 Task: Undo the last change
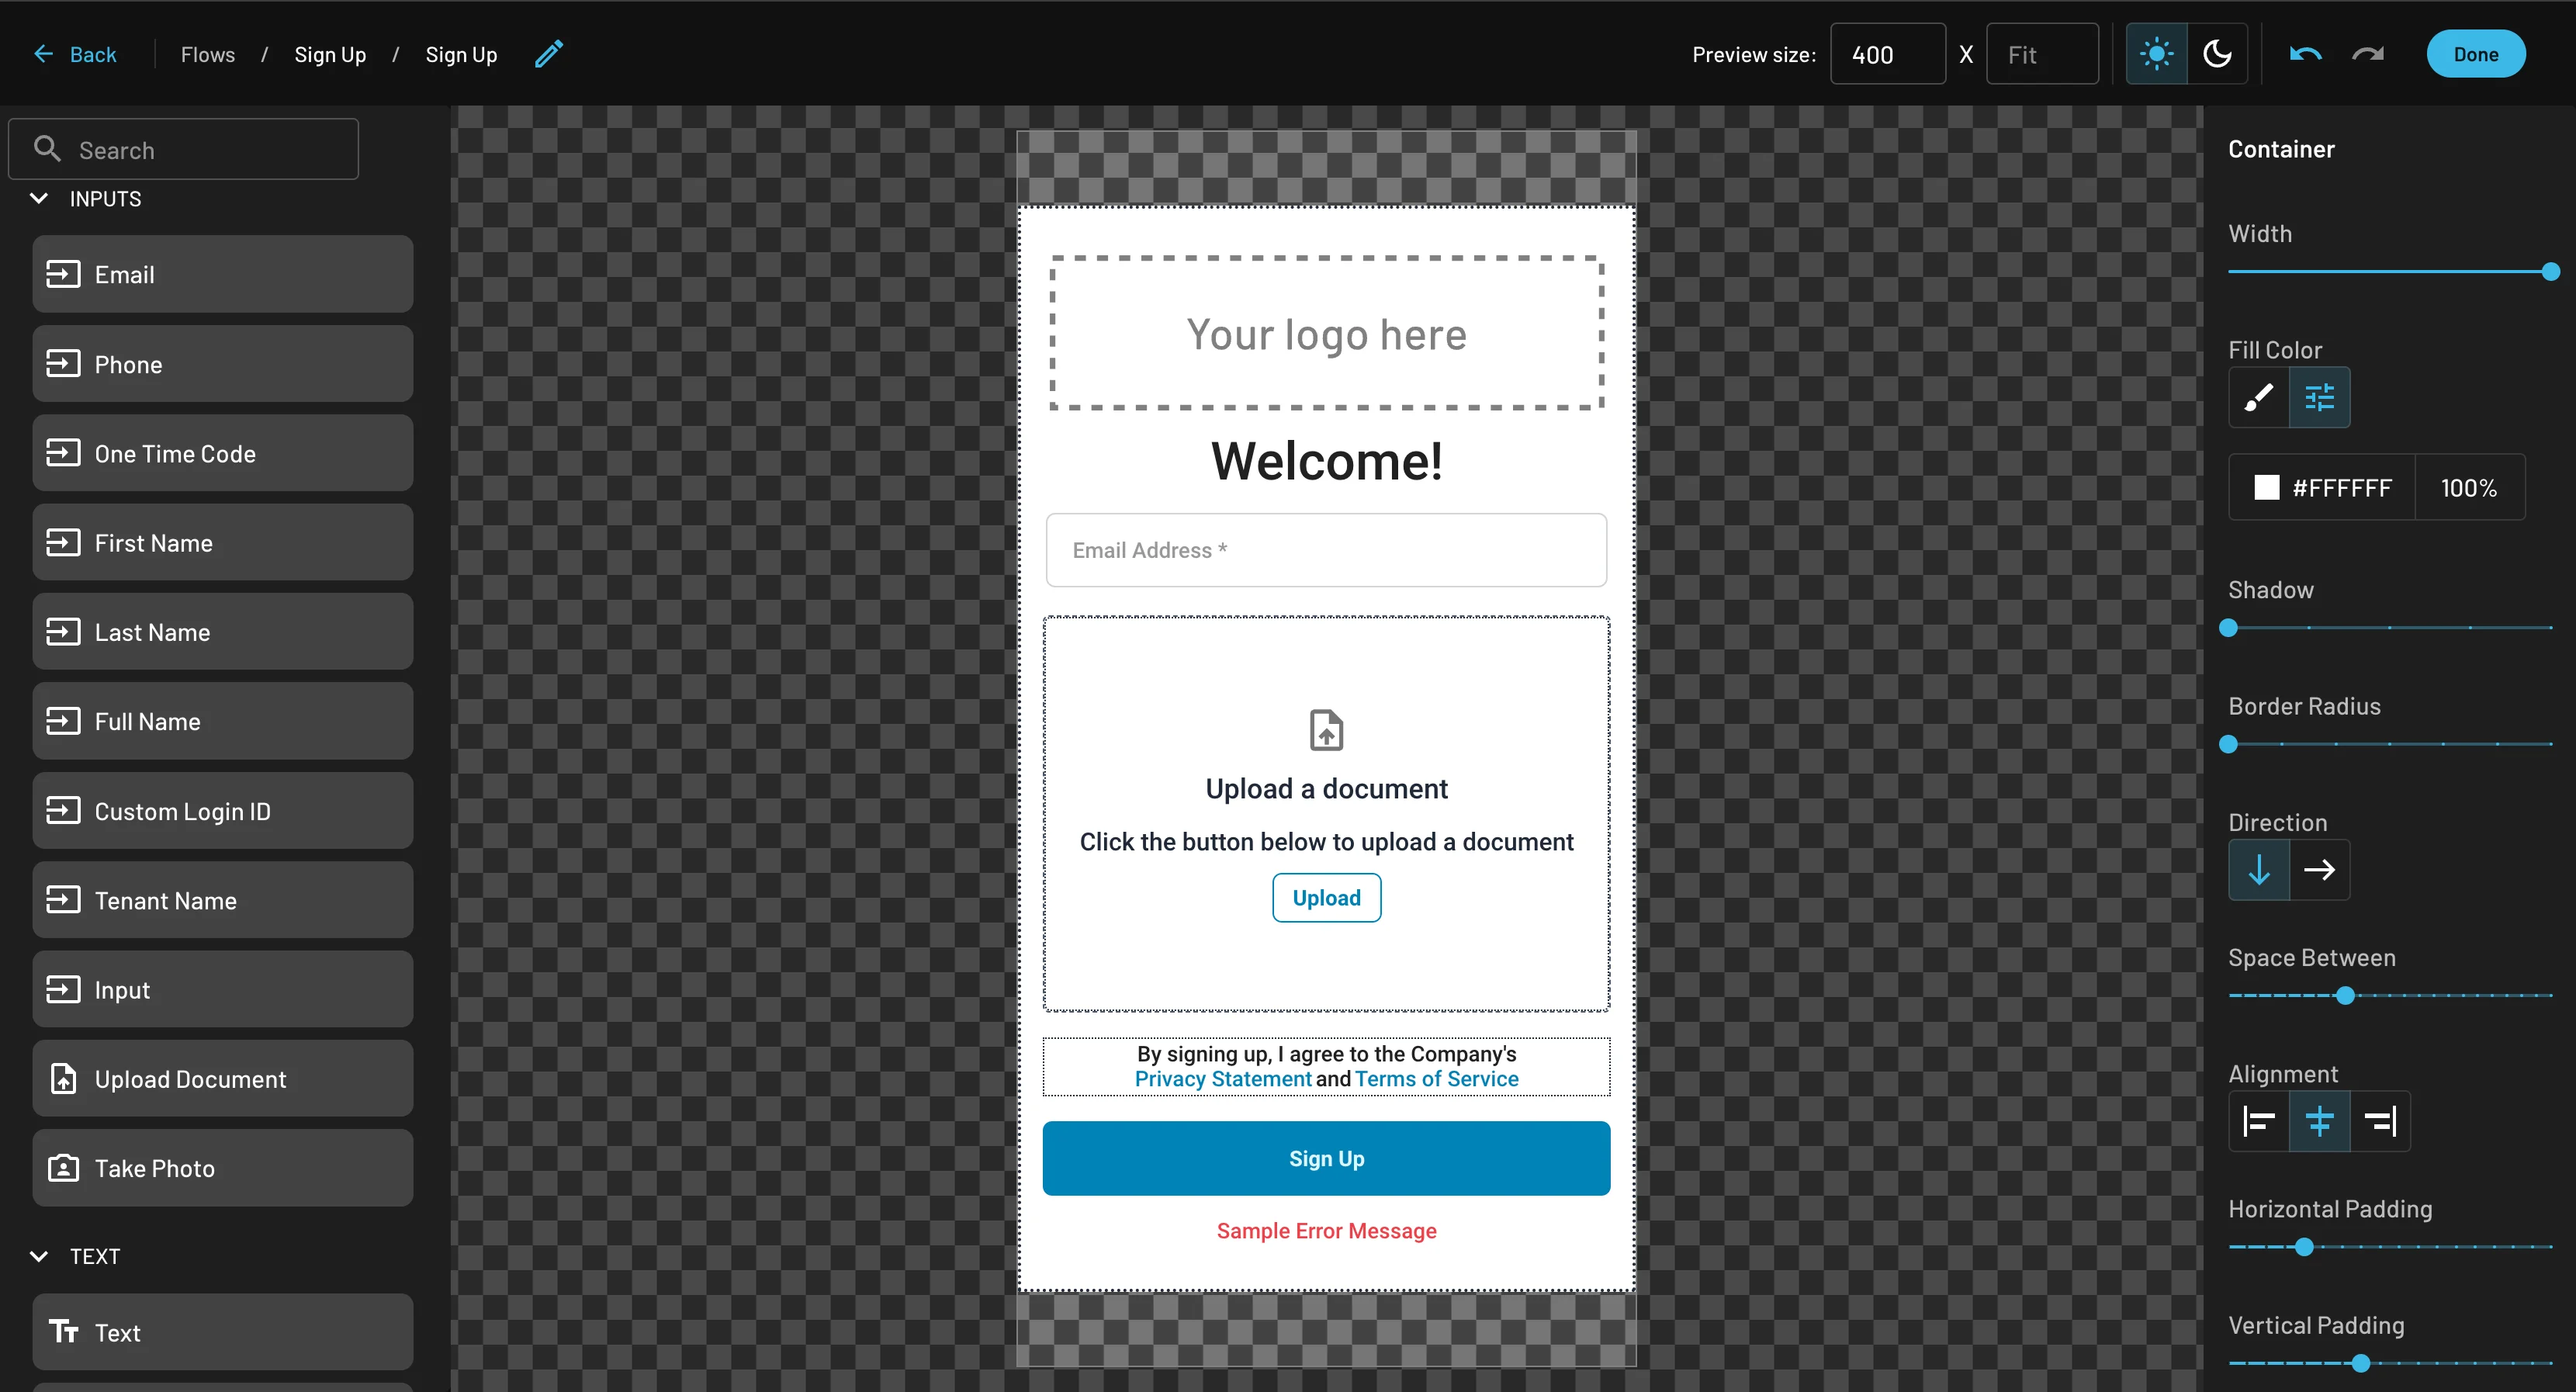click(x=2304, y=53)
